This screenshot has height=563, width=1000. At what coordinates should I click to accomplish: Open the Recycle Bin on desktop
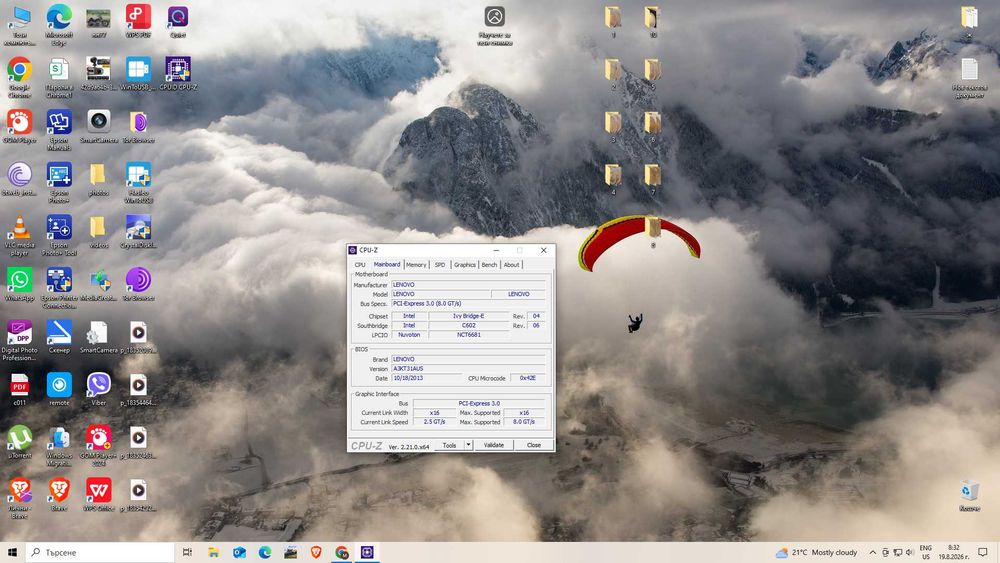tap(969, 496)
